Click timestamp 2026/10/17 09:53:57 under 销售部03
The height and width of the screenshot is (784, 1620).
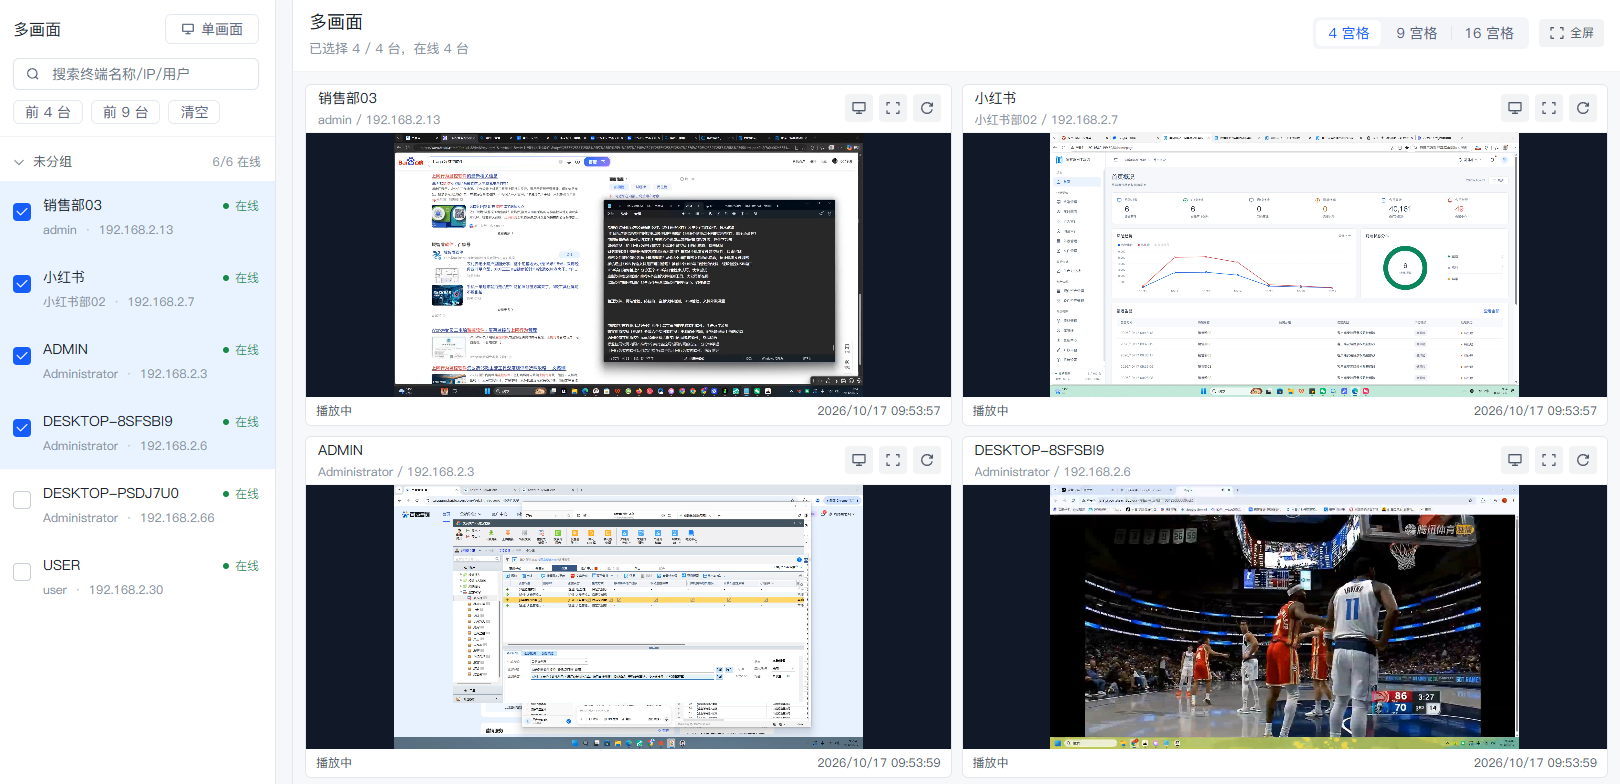click(x=879, y=411)
